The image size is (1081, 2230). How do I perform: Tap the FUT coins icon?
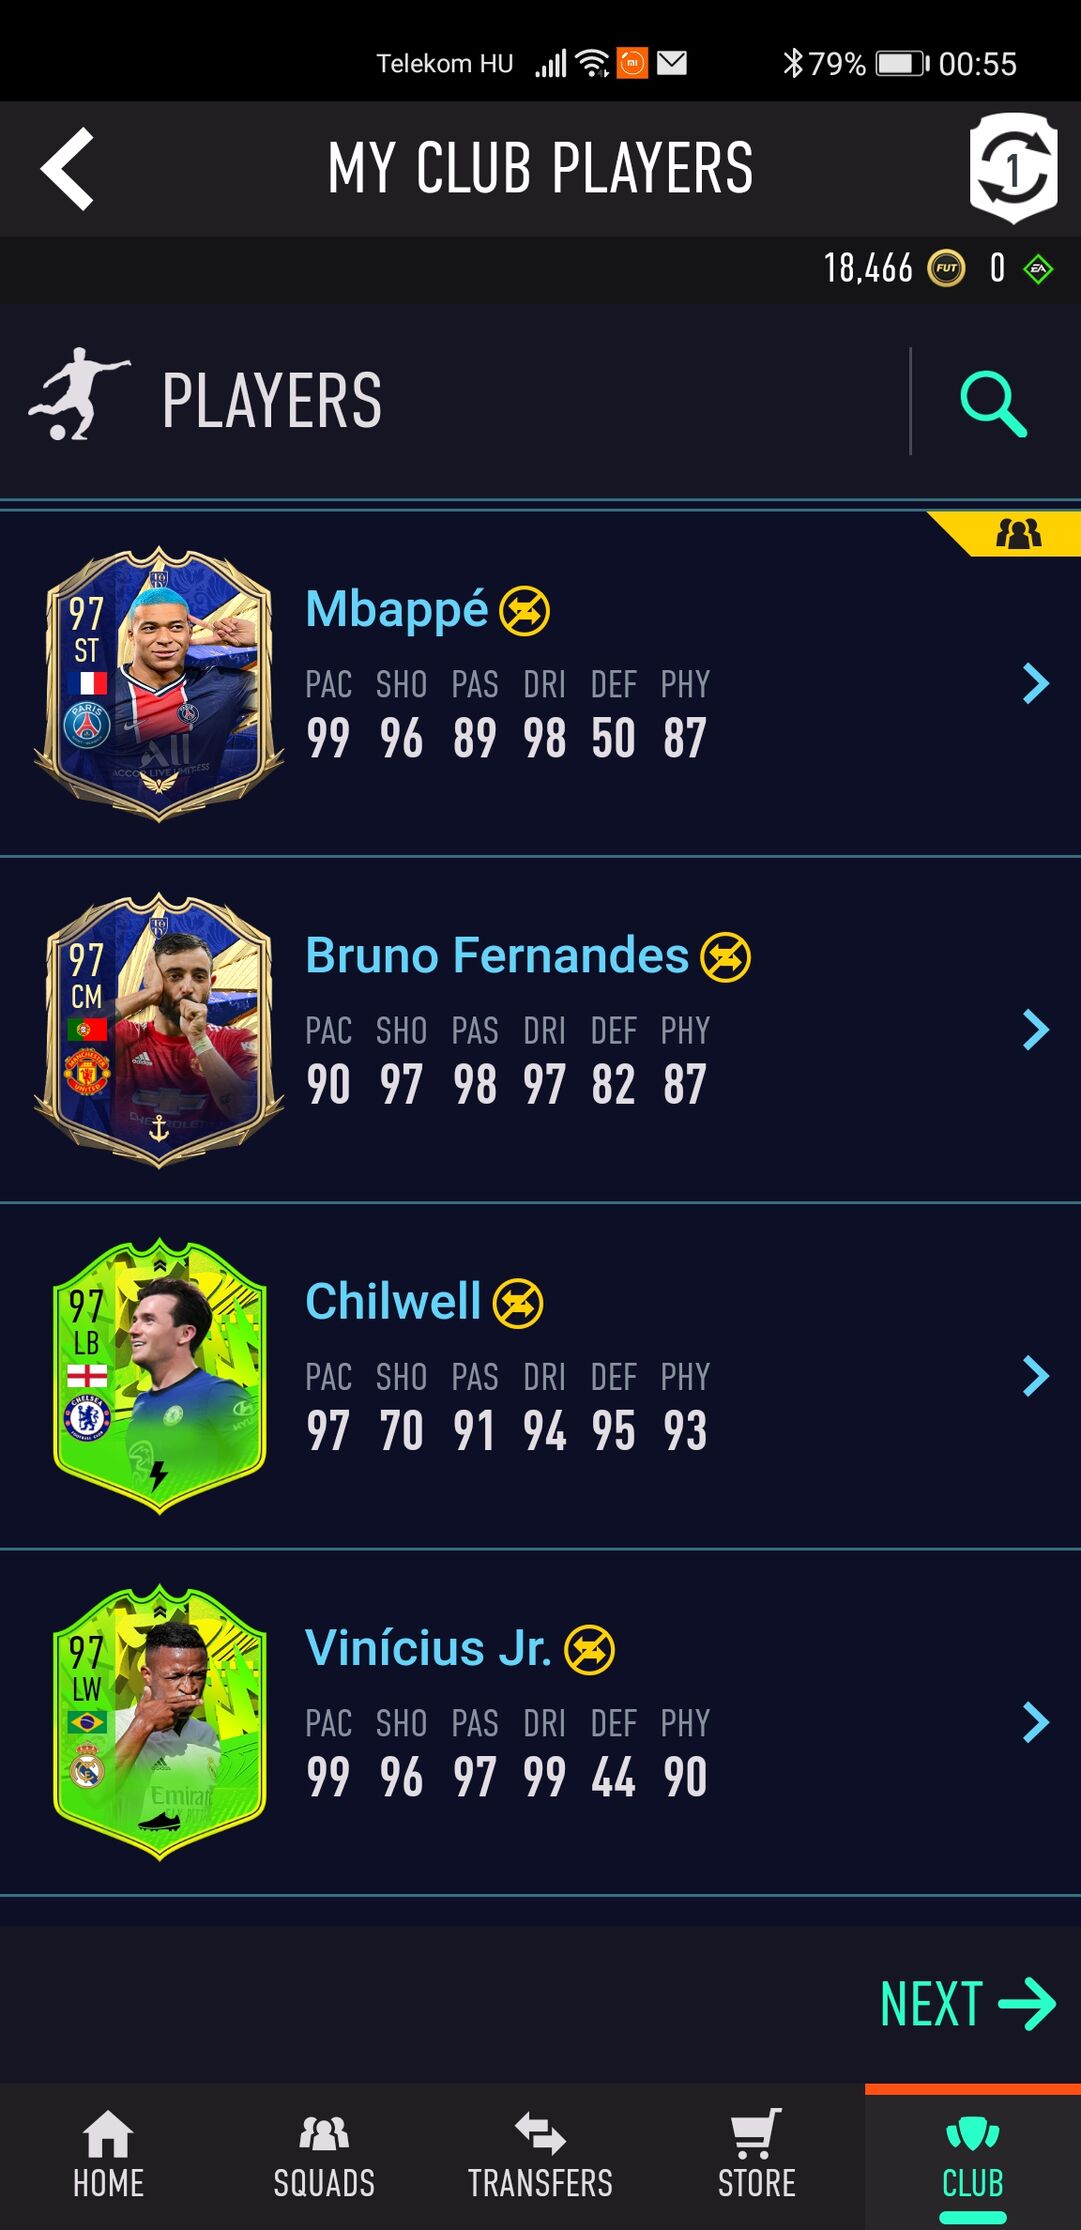click(x=946, y=268)
